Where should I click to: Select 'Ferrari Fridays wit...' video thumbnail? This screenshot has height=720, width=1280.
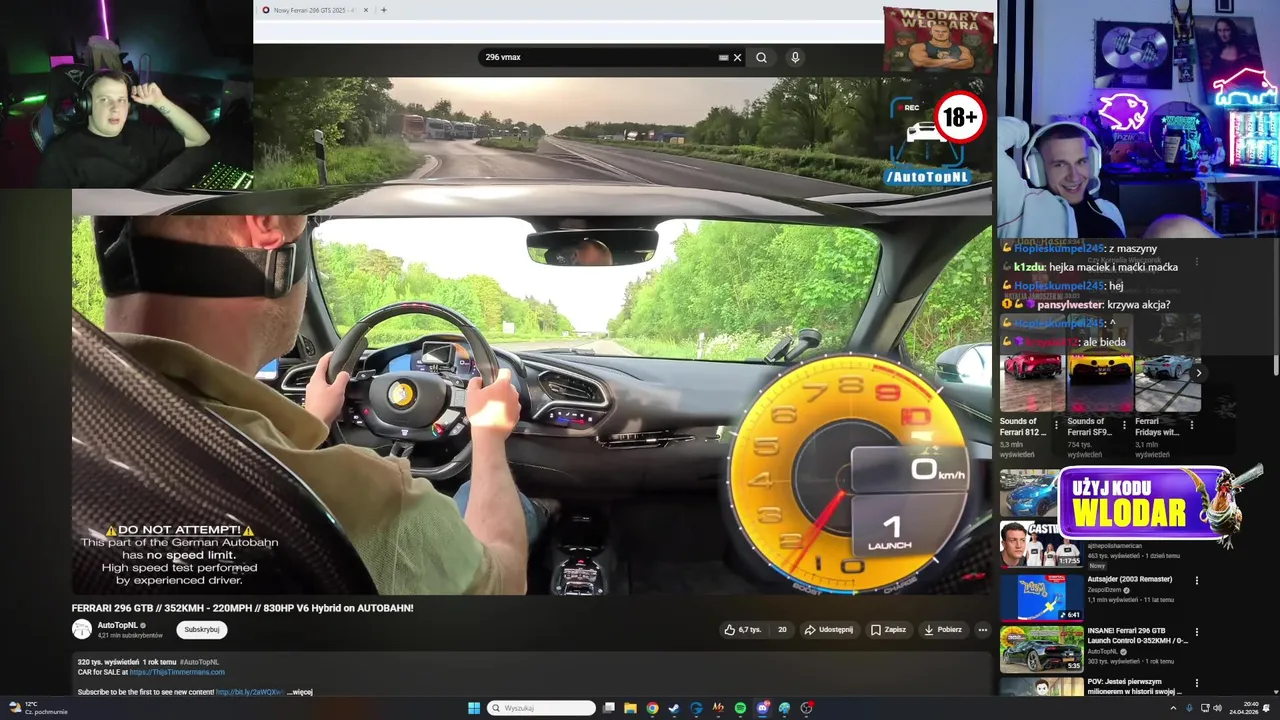pyautogui.click(x=1167, y=378)
